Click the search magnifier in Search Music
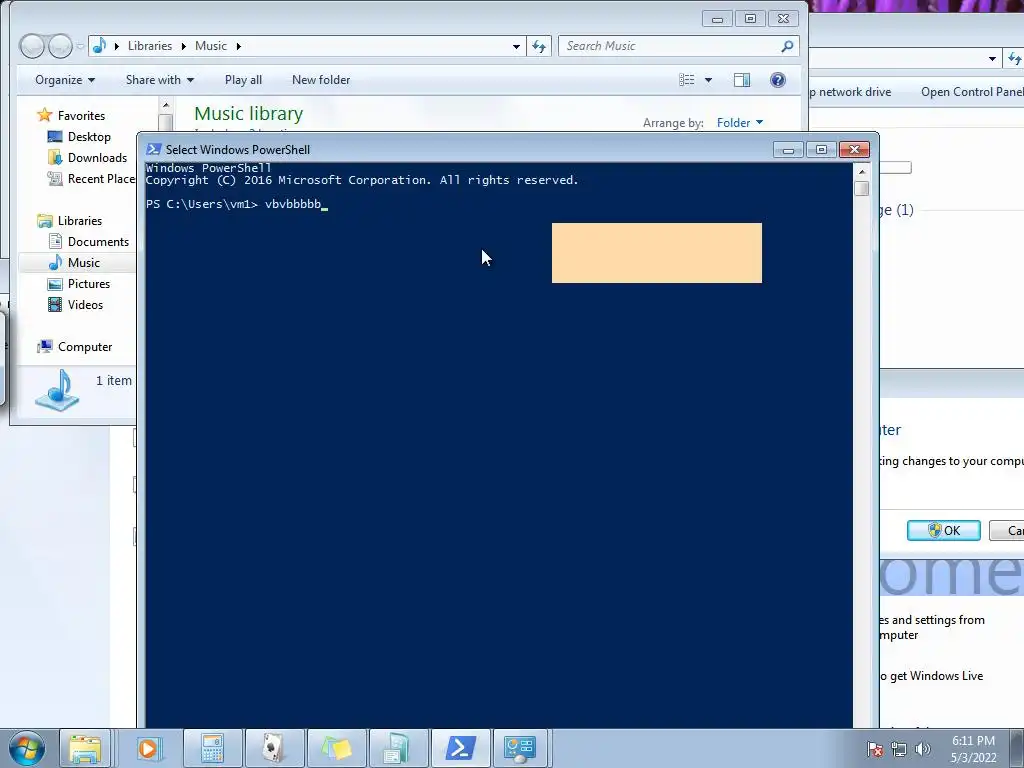The width and height of the screenshot is (1024, 768). point(787,46)
